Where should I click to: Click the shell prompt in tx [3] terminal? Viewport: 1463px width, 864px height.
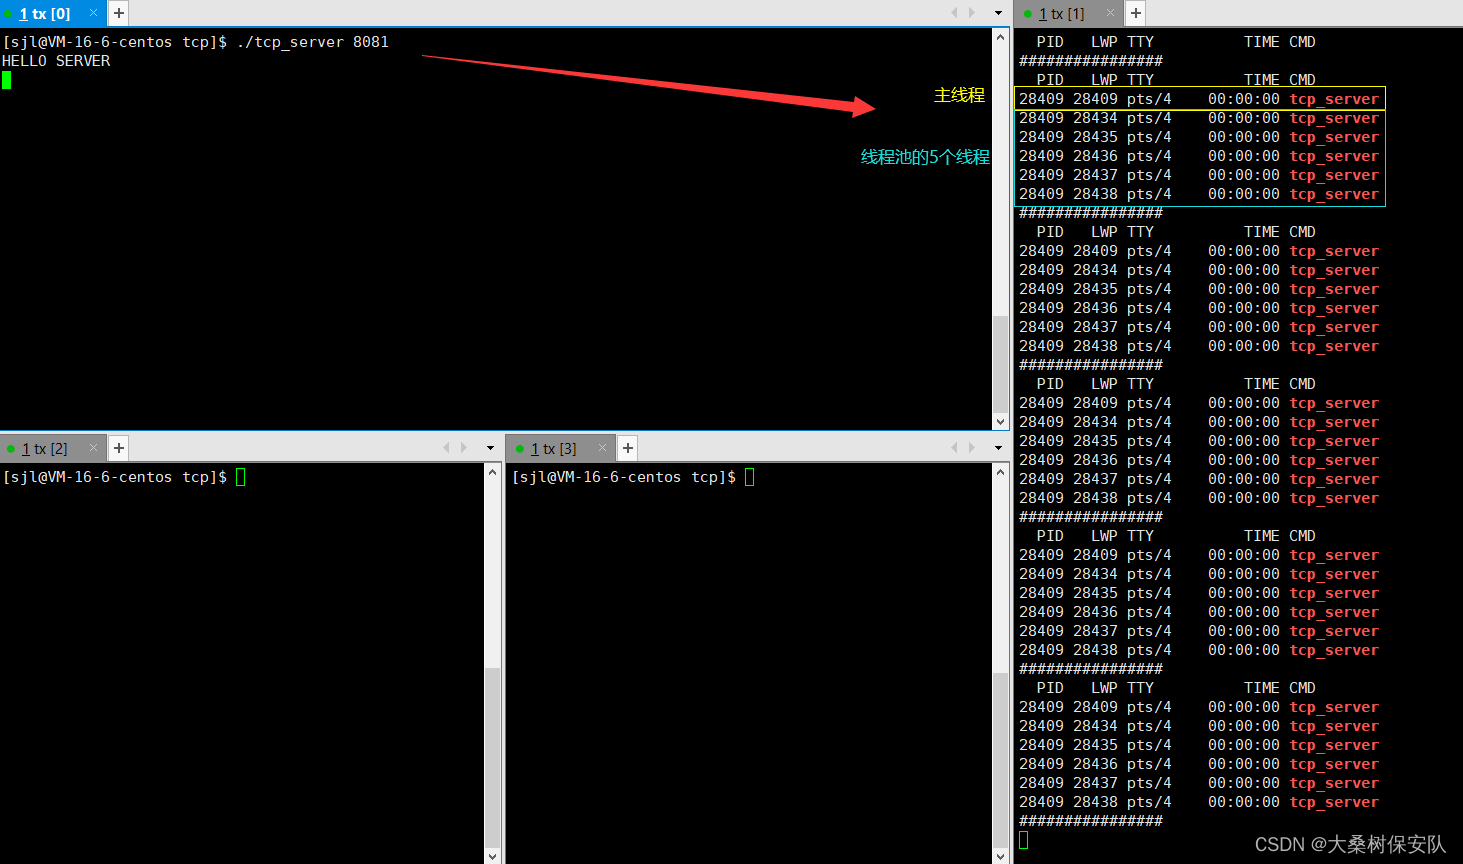(624, 477)
